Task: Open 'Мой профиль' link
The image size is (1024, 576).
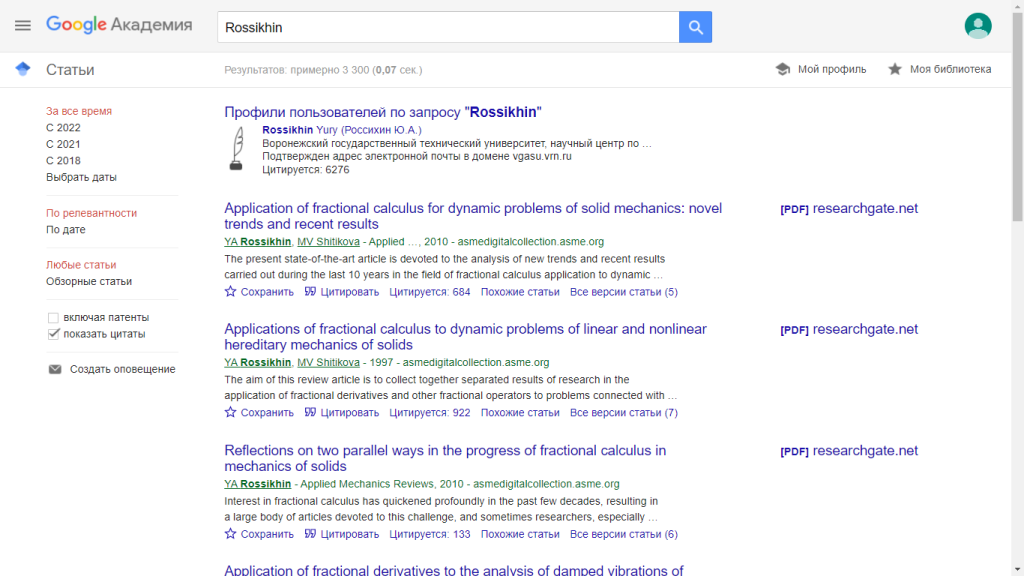Action: (x=832, y=69)
